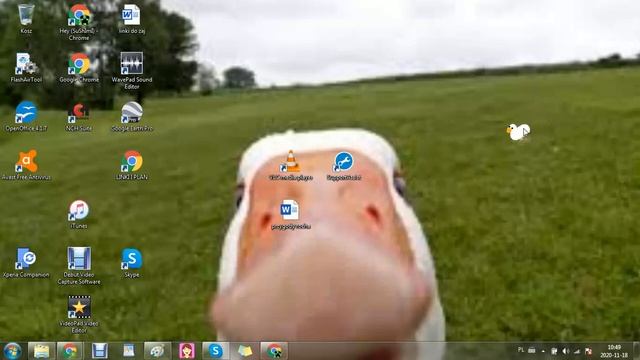Open the network signal tray icon

[x=577, y=351]
